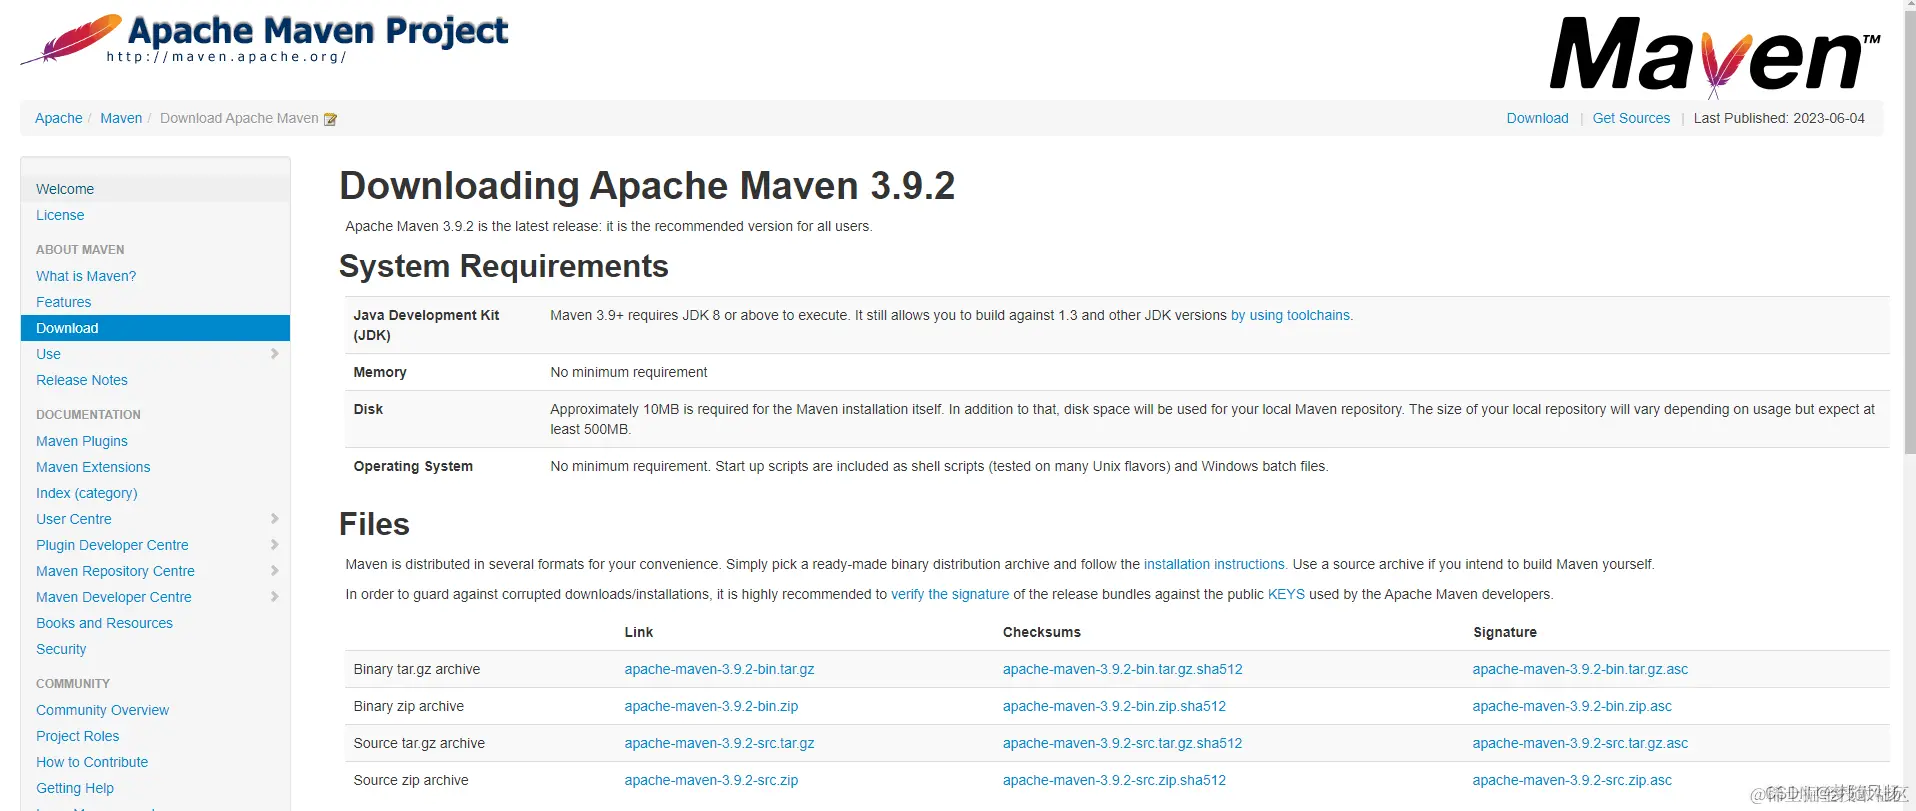
Task: Click the 'Signature' column header
Action: [1504, 632]
